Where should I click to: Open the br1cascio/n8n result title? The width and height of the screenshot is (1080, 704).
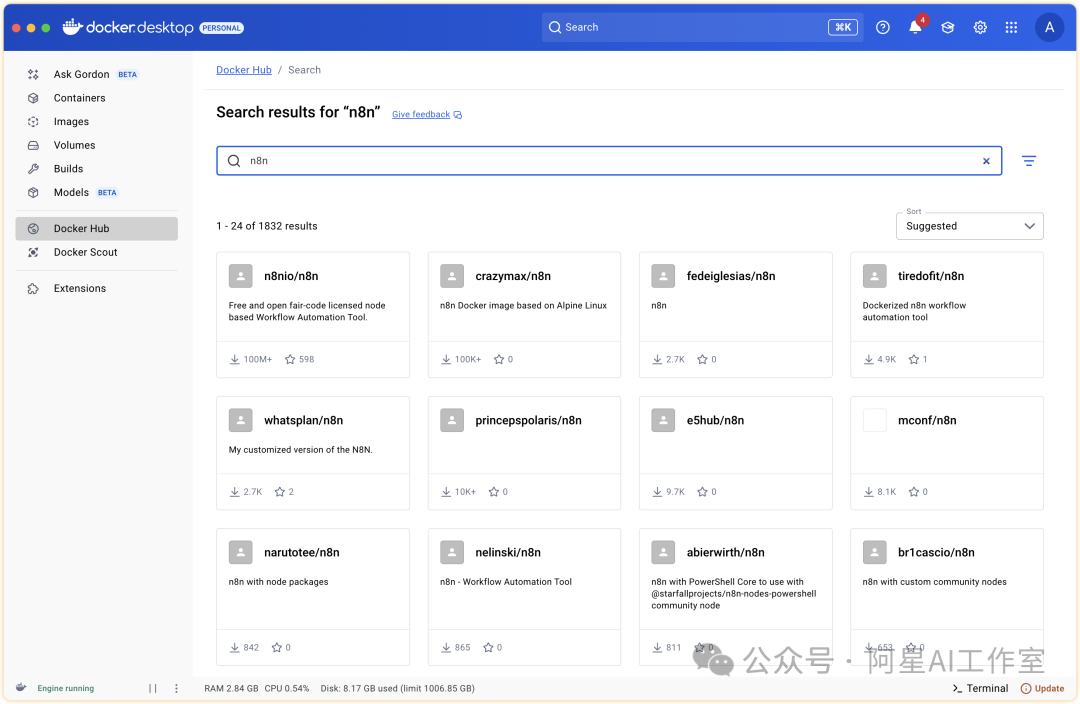click(936, 552)
